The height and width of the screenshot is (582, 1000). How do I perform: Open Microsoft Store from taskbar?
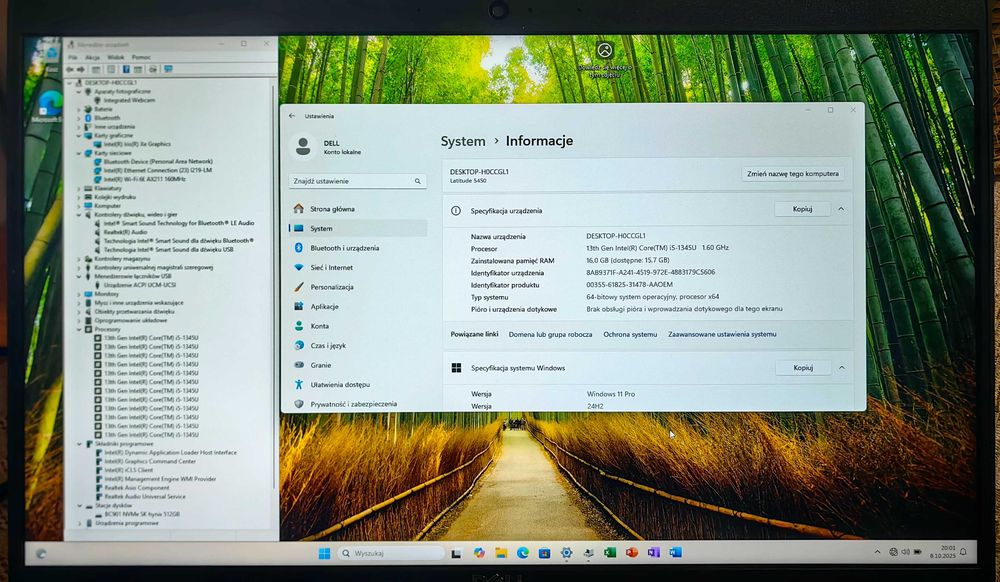pyautogui.click(x=545, y=553)
